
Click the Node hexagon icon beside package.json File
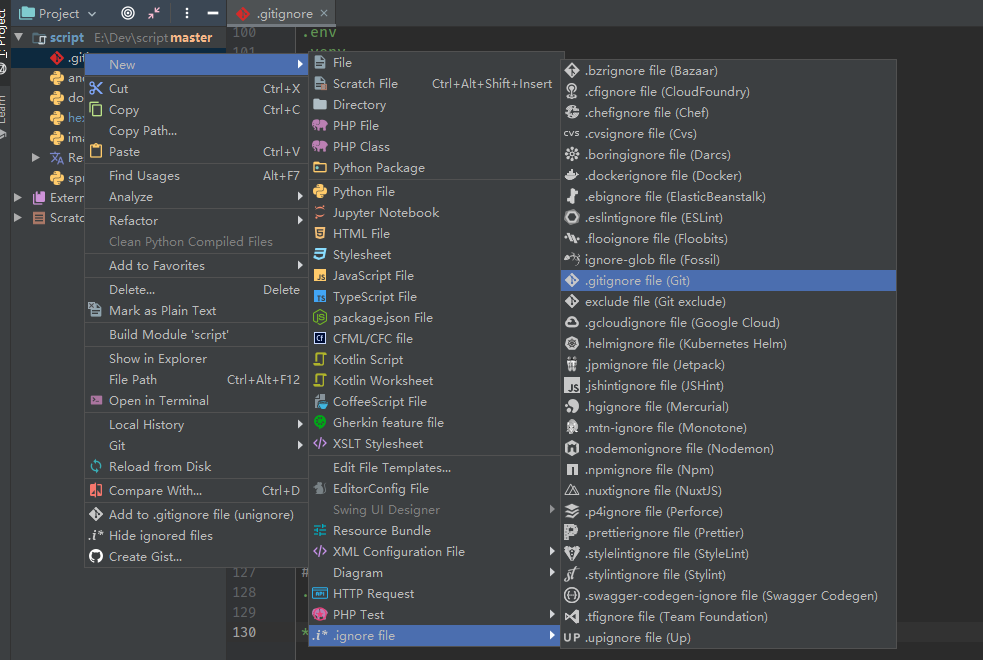320,318
